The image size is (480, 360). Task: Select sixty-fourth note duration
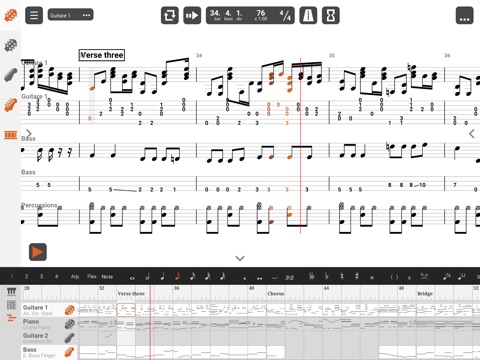point(223,276)
